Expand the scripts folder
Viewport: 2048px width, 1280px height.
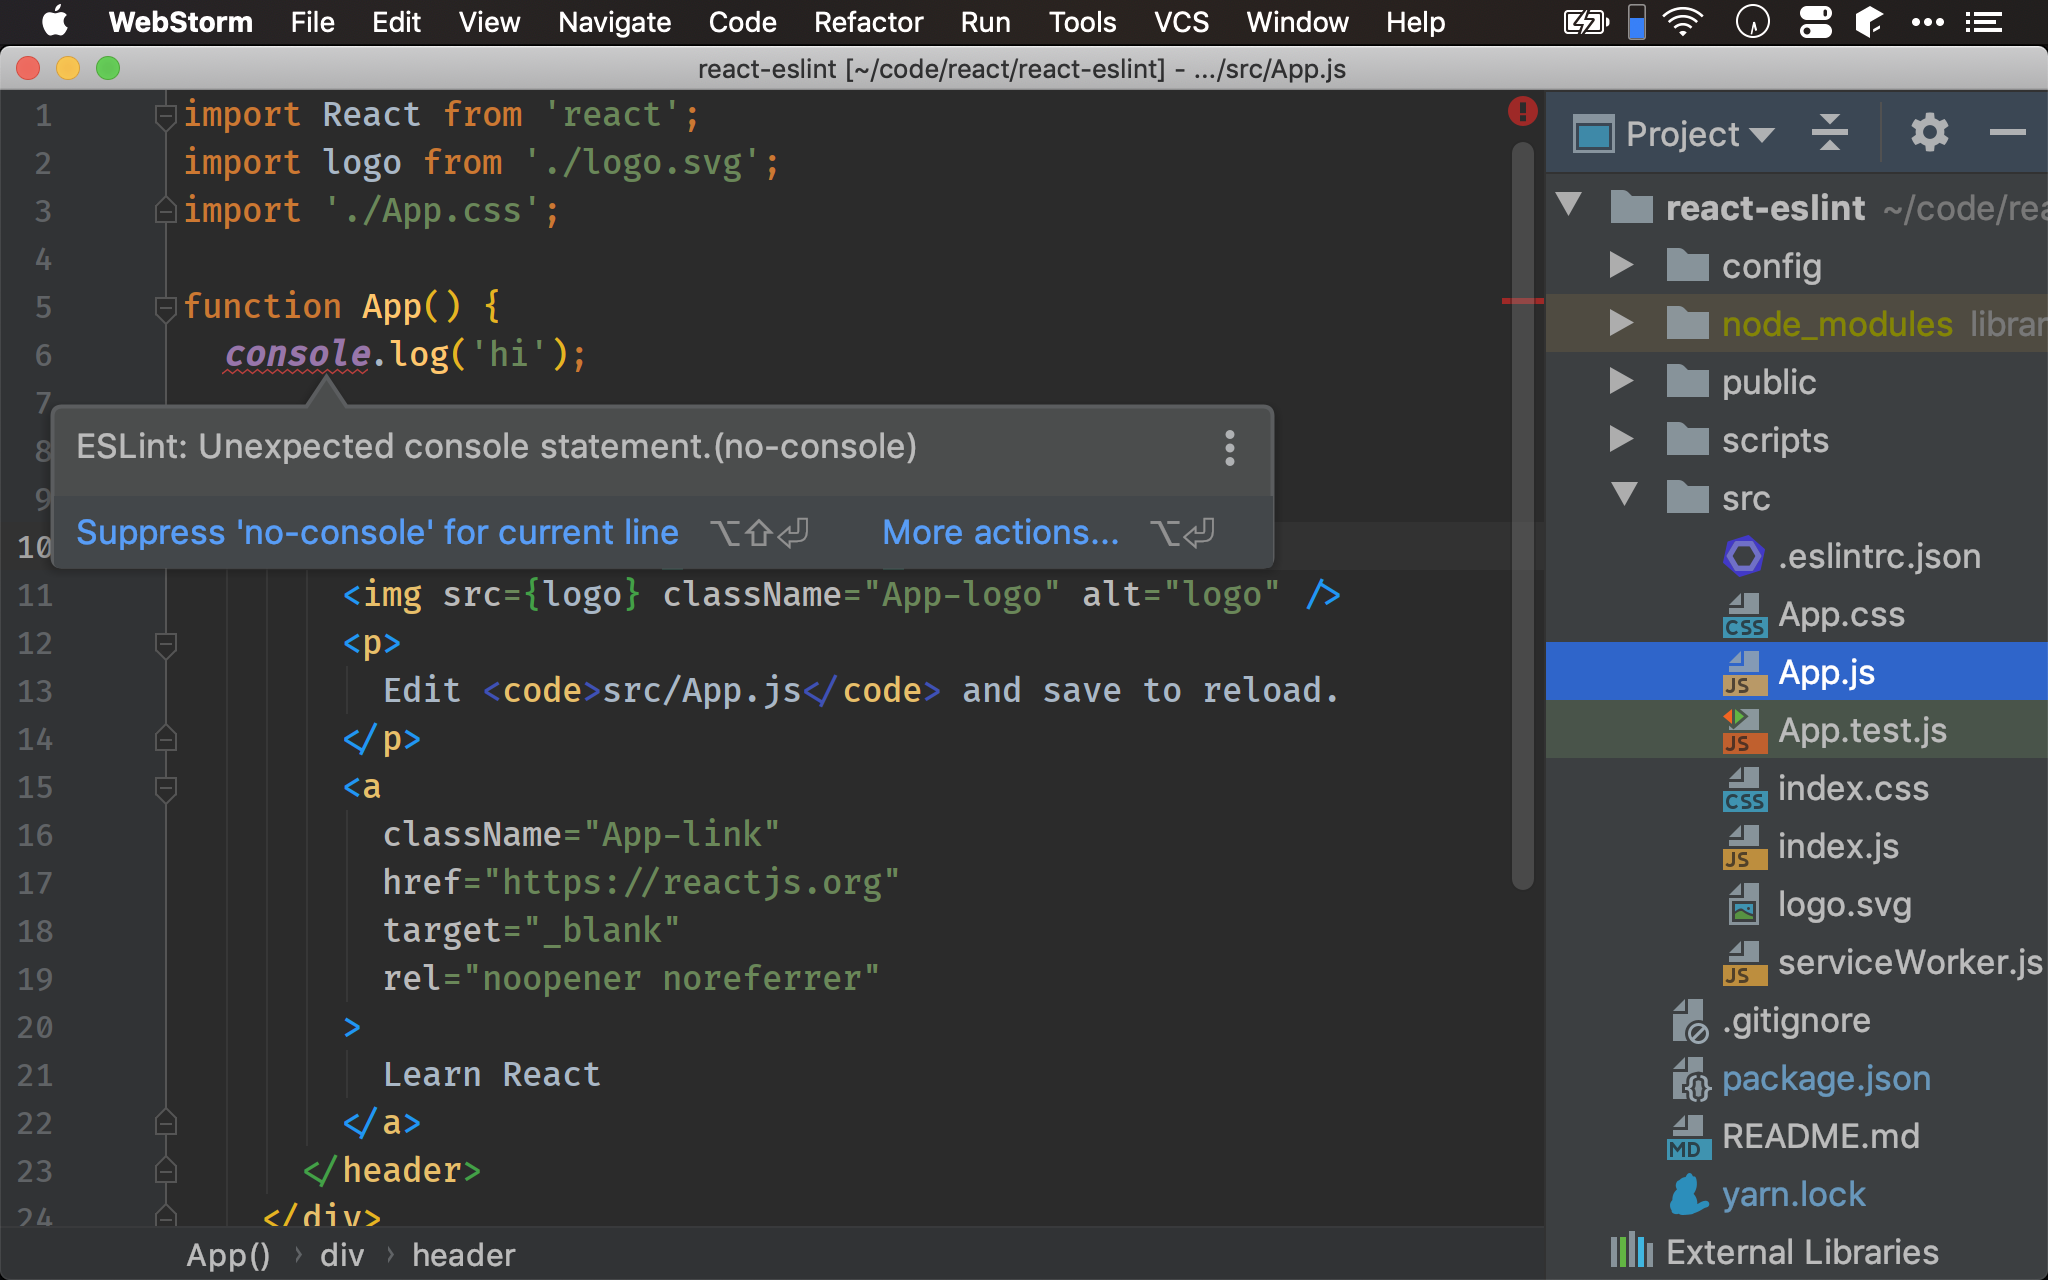tap(1621, 439)
